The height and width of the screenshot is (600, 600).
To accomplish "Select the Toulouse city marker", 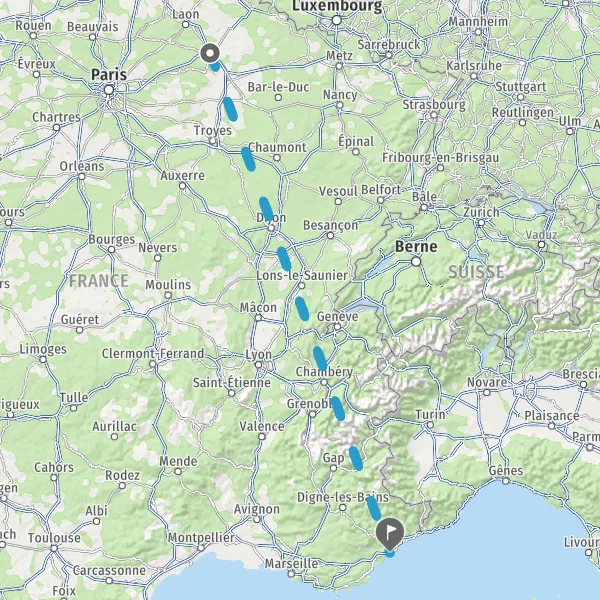I will click(54, 549).
